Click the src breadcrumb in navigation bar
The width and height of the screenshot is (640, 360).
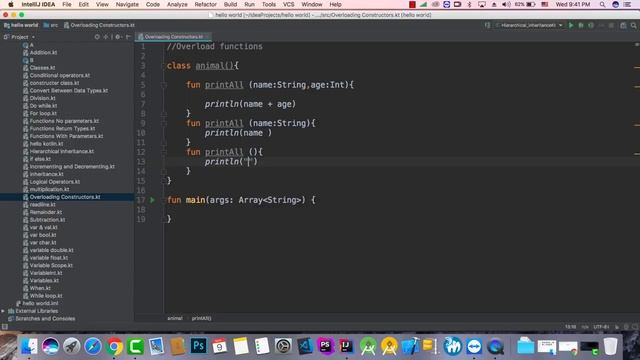[51, 25]
